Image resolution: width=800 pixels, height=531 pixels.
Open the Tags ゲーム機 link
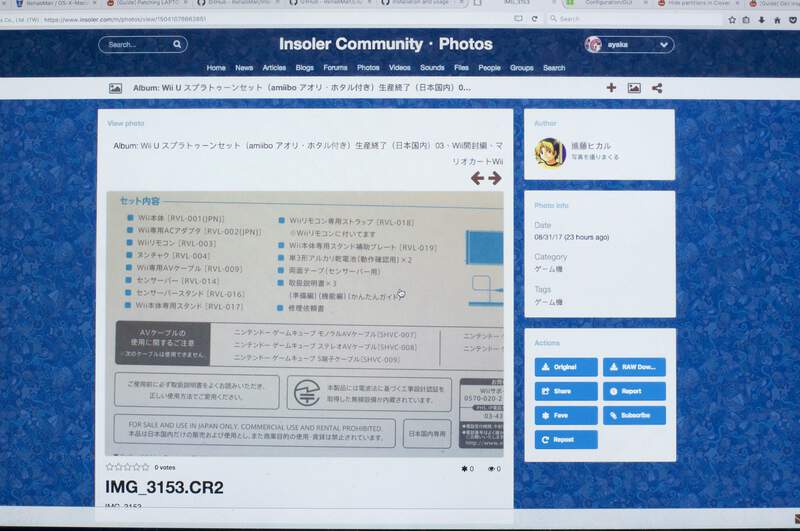pyautogui.click(x=548, y=302)
